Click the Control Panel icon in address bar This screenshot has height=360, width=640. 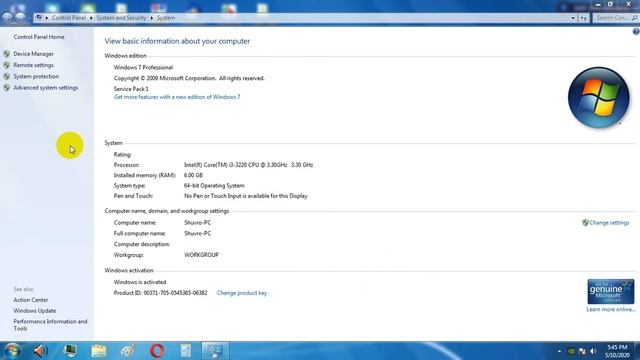pyautogui.click(x=39, y=18)
